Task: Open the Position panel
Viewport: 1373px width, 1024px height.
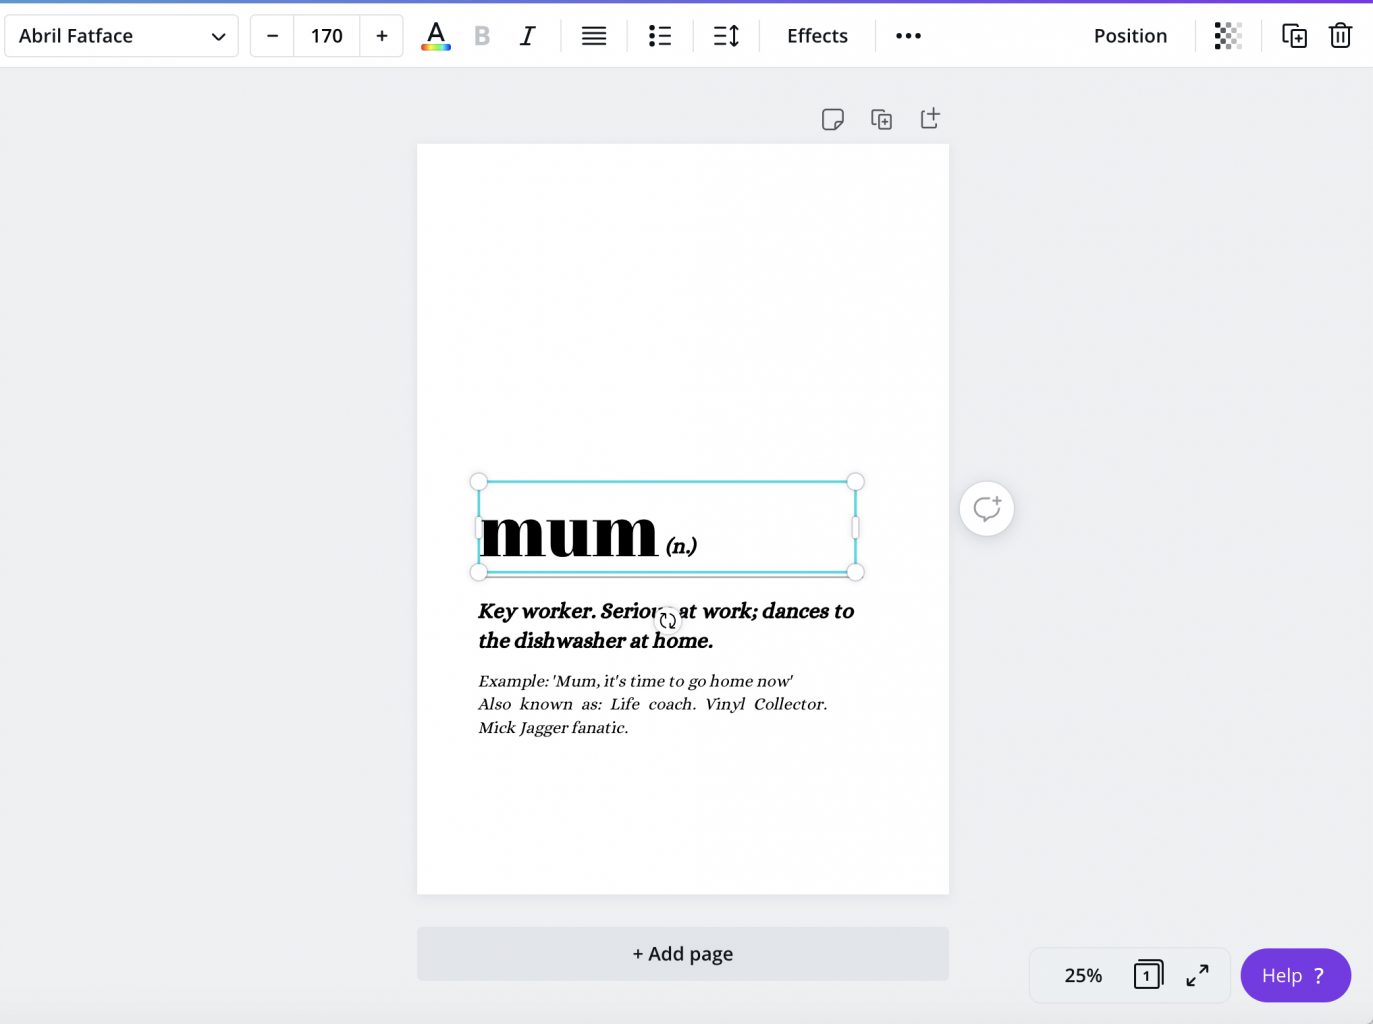Action: point(1130,36)
